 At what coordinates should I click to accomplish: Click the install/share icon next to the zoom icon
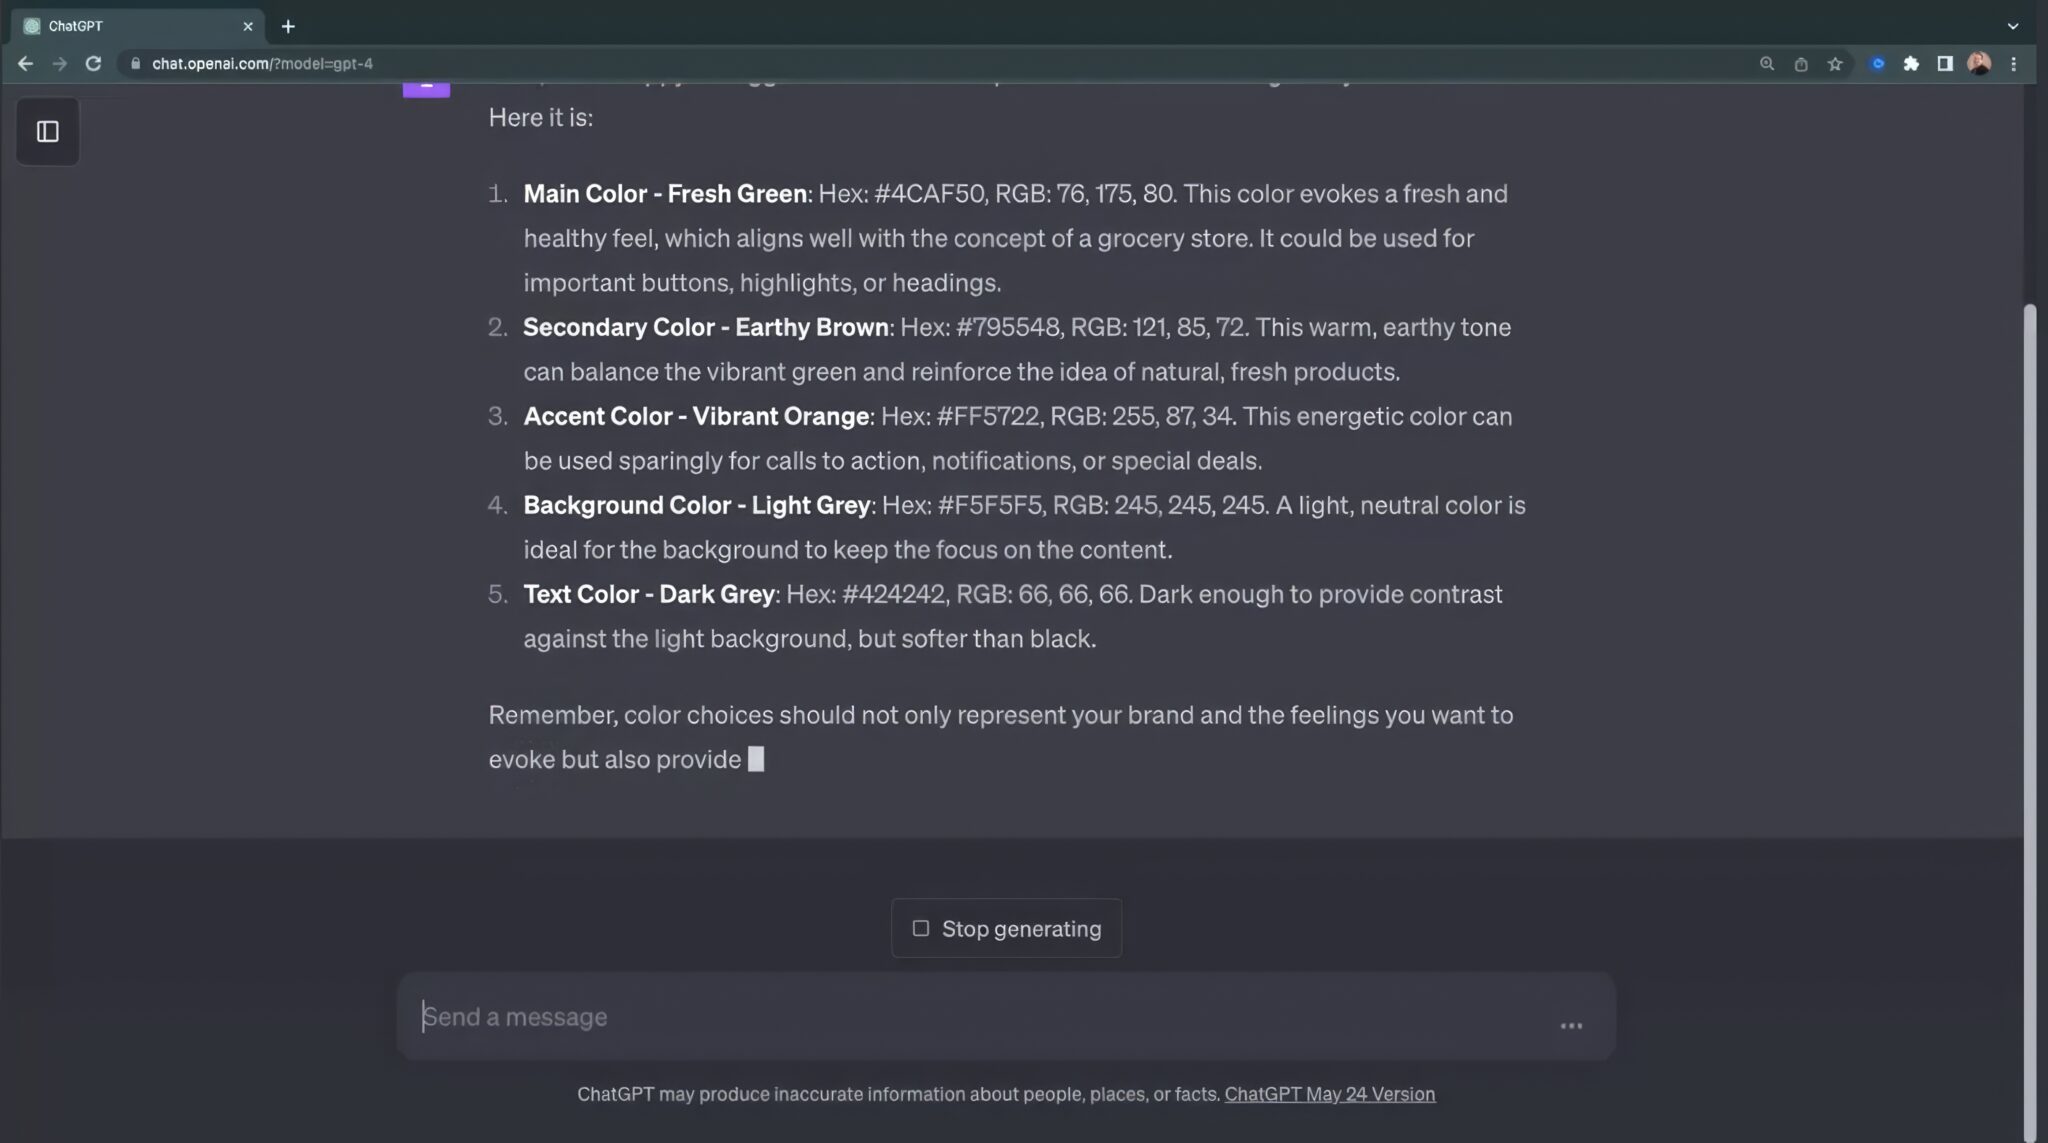point(1801,63)
